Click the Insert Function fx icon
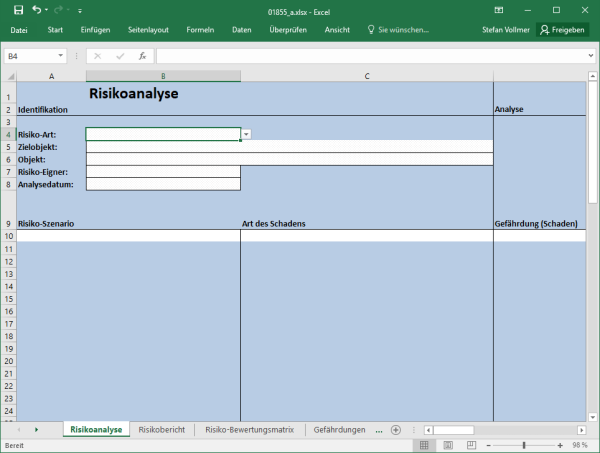 [143, 56]
